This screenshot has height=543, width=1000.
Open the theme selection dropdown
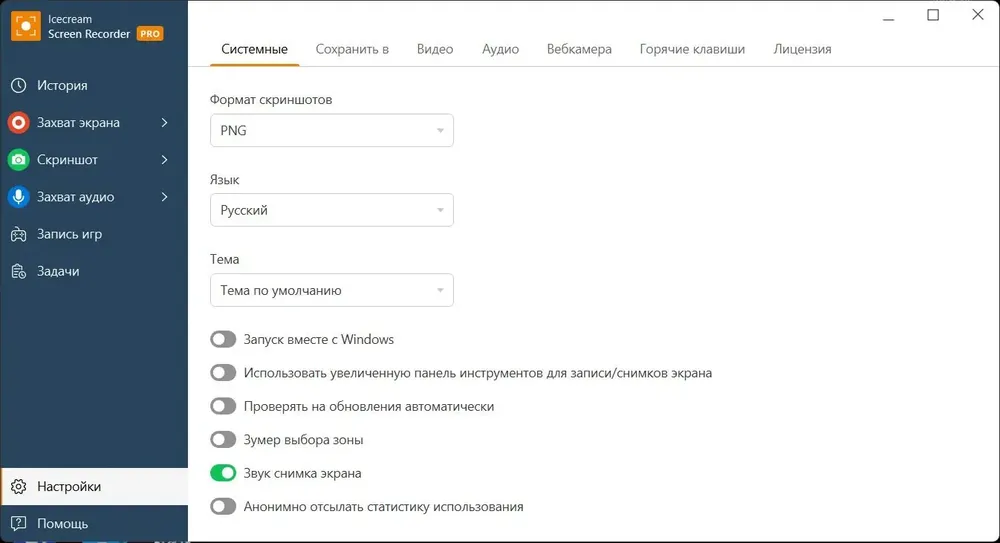click(331, 291)
